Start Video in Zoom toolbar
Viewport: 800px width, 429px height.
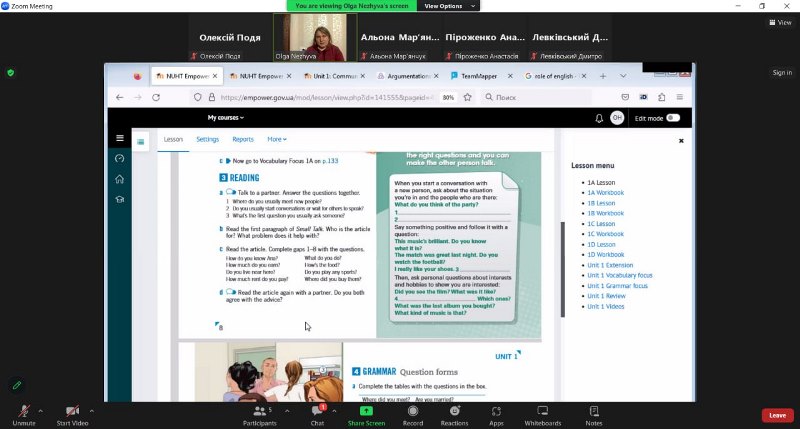pos(72,415)
